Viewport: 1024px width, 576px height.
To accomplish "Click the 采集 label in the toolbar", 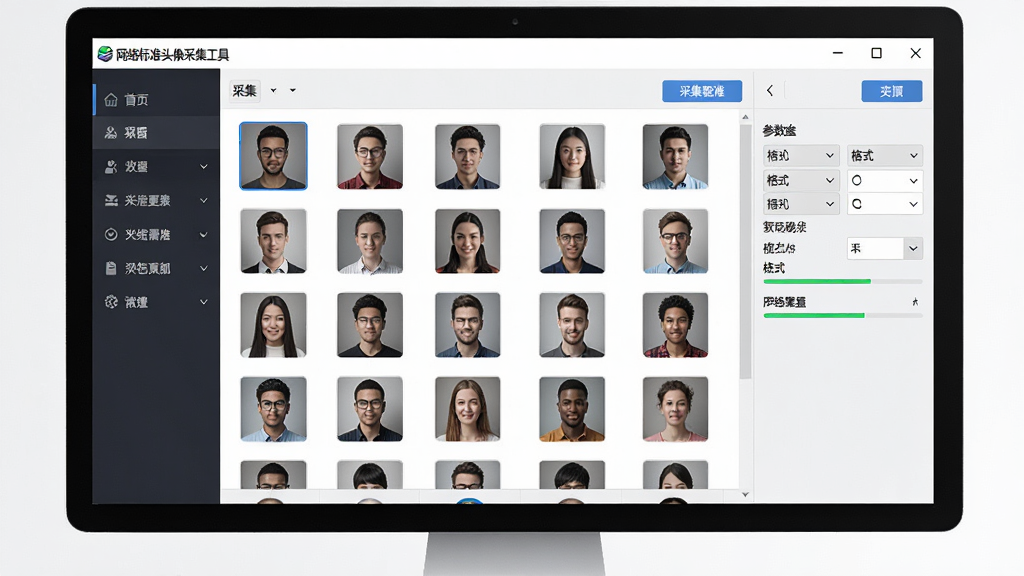I will click(x=245, y=91).
